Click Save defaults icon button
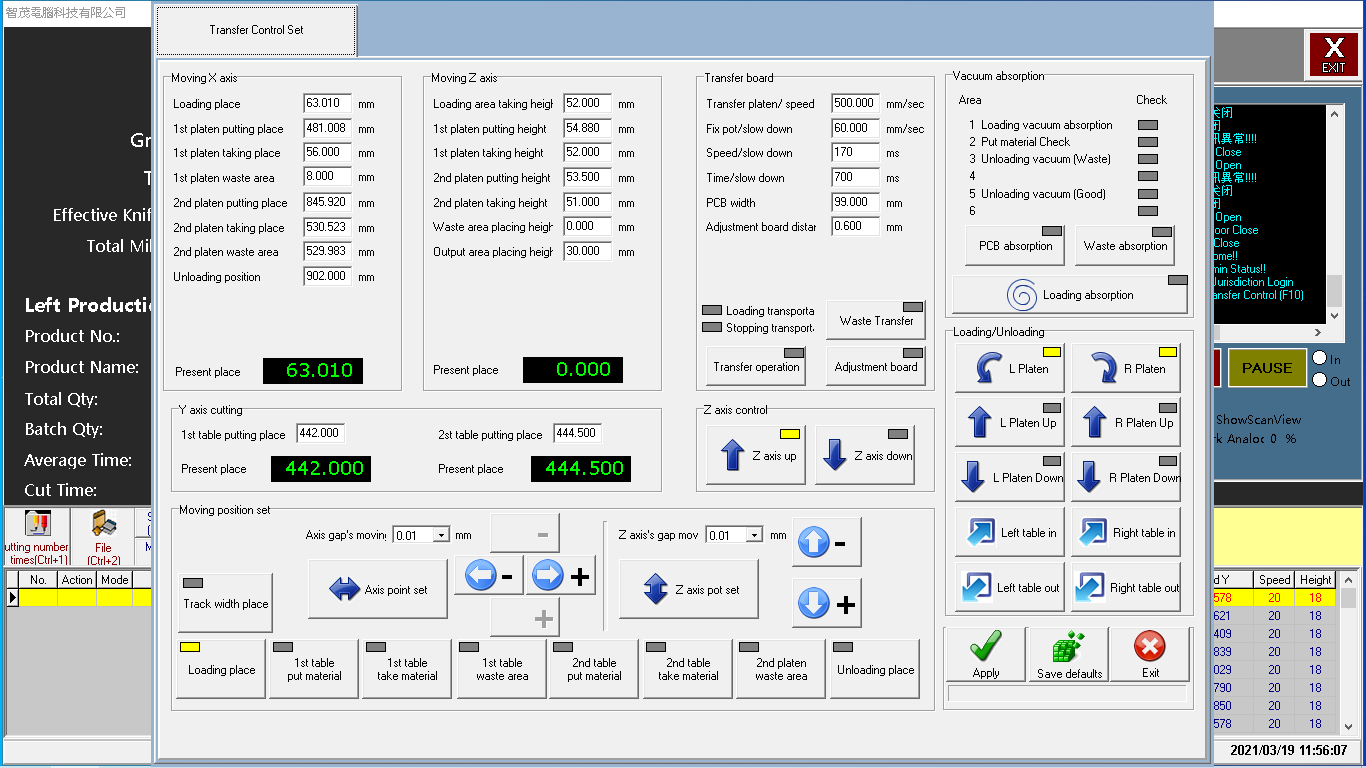Viewport: 1366px width, 768px height. tap(1068, 654)
